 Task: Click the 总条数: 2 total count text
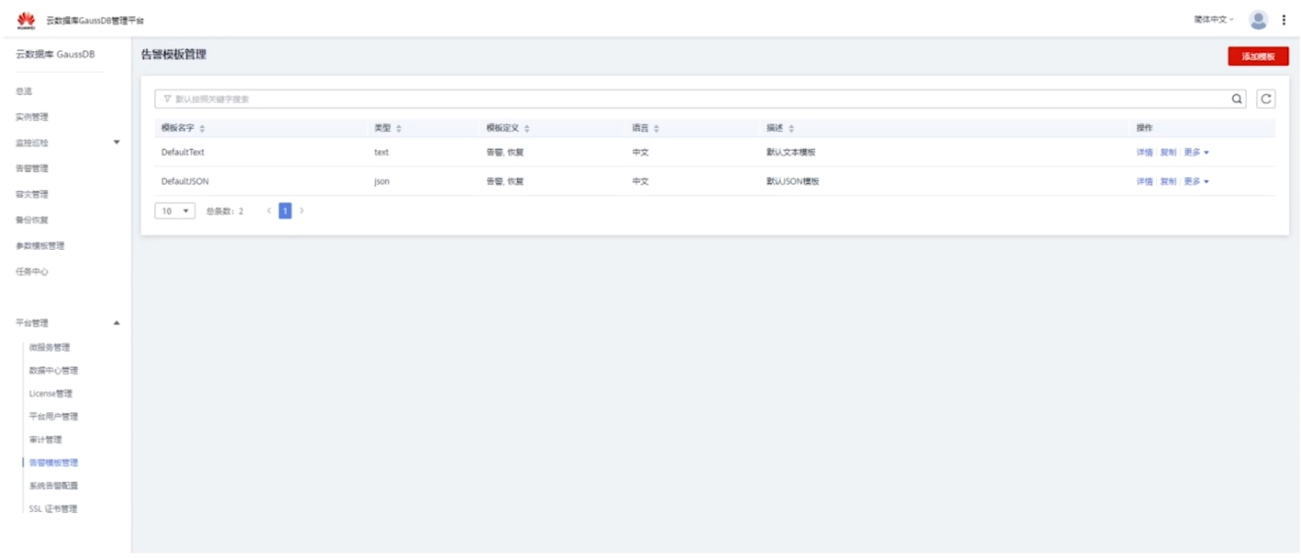pos(225,211)
